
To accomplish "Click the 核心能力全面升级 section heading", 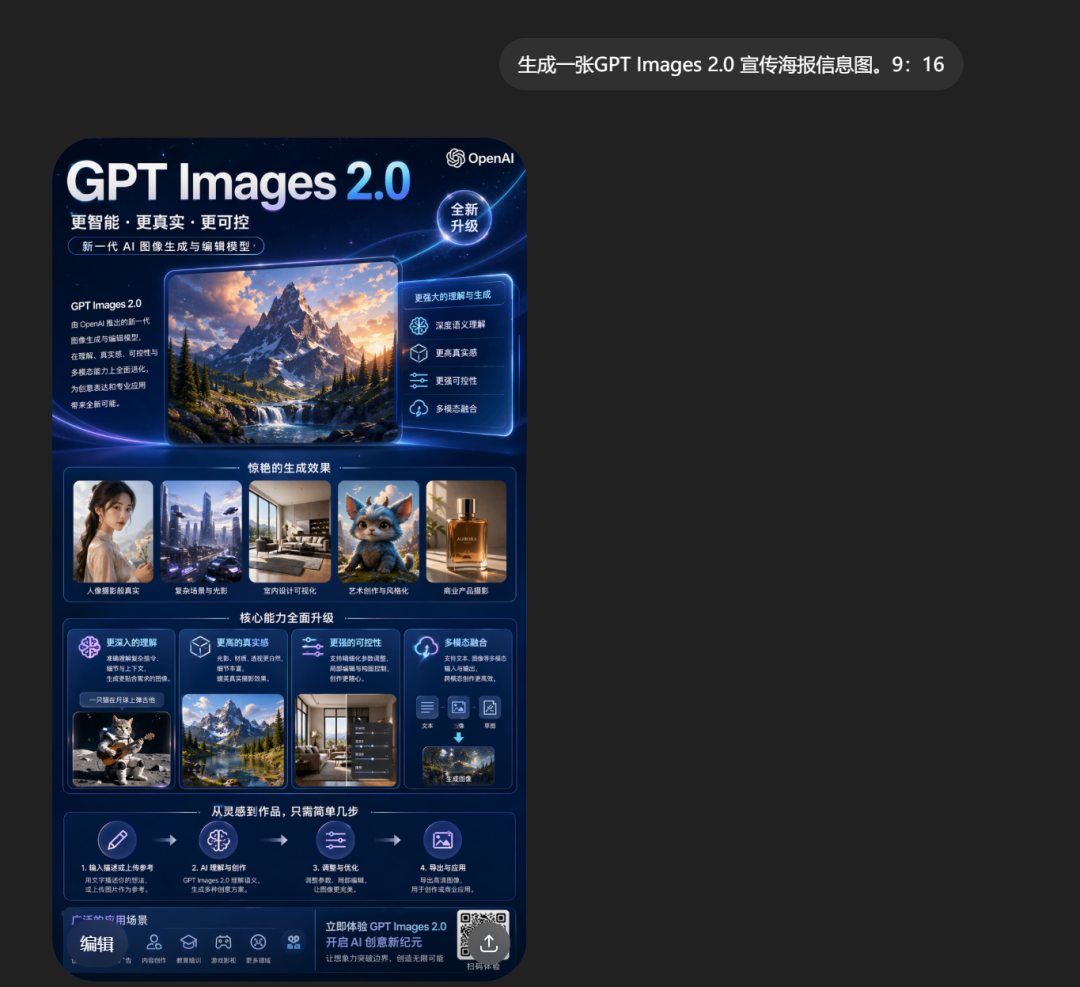I will (x=287, y=618).
